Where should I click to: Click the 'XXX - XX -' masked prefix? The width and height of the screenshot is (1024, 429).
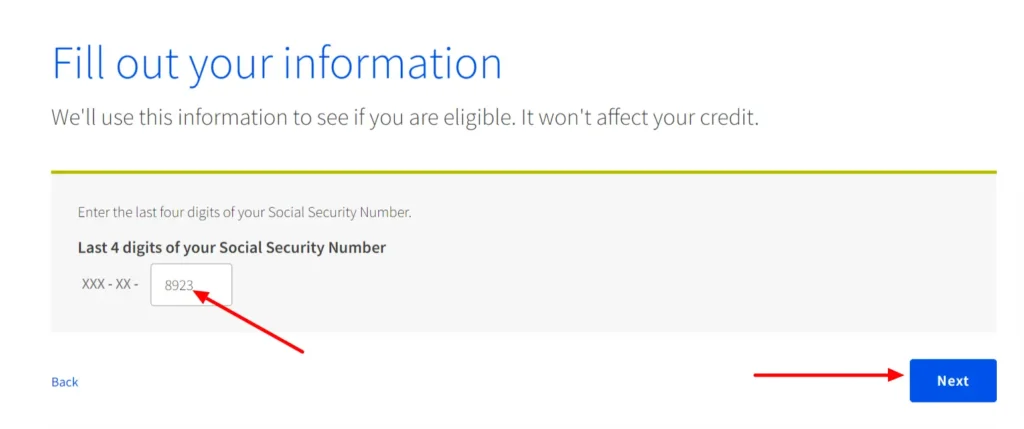(x=110, y=285)
